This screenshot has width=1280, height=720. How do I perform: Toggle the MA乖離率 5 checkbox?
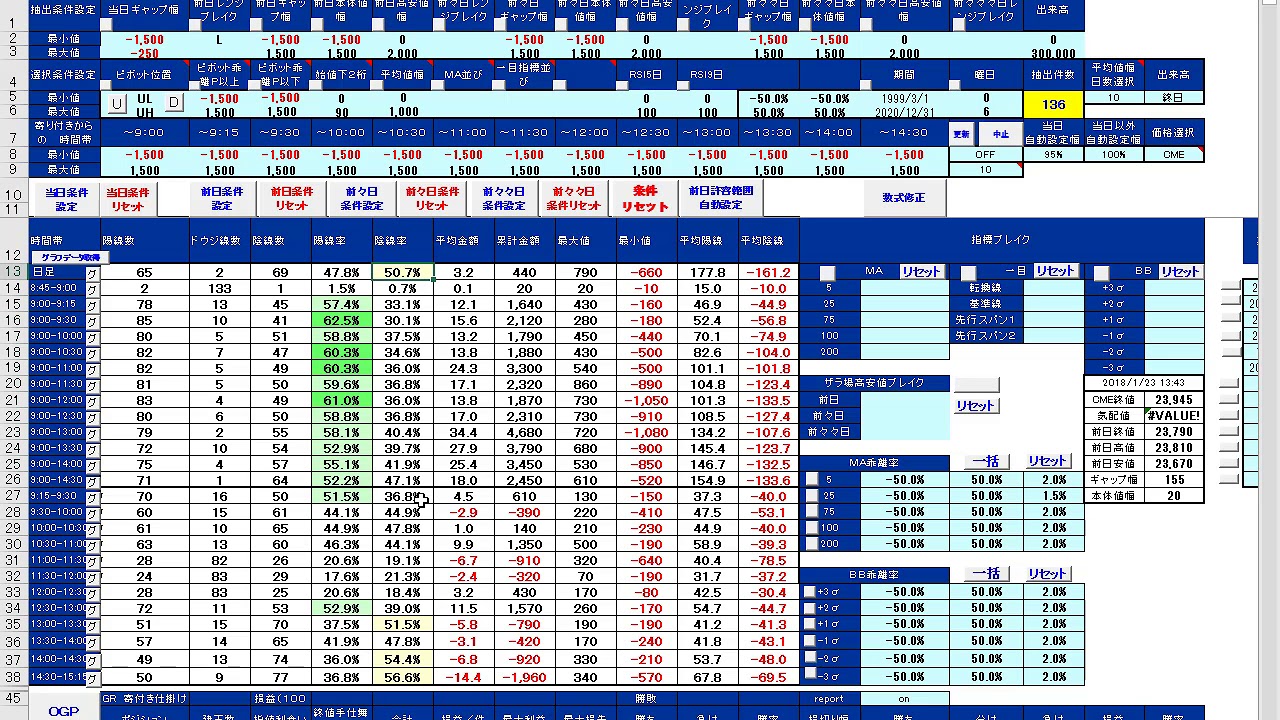813,480
